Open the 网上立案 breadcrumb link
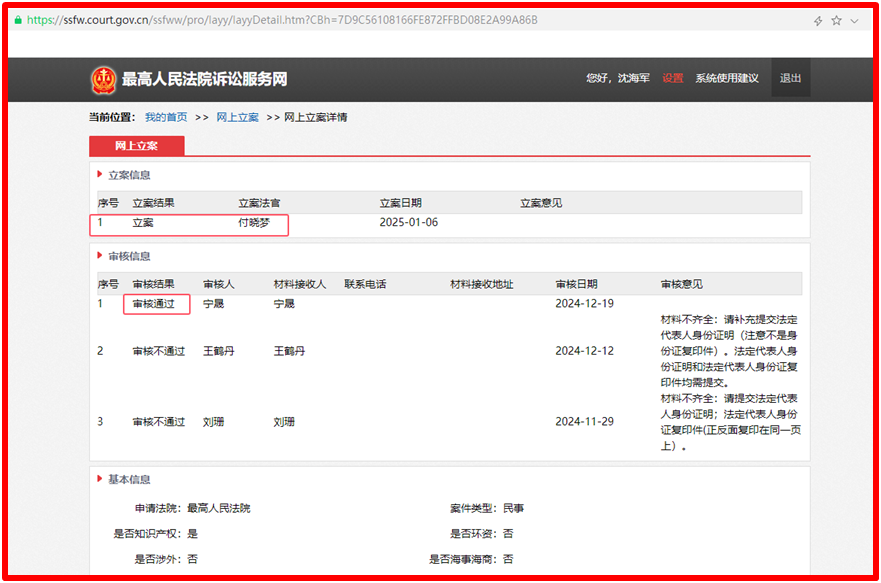Screen dimensions: 881x583 [238, 117]
